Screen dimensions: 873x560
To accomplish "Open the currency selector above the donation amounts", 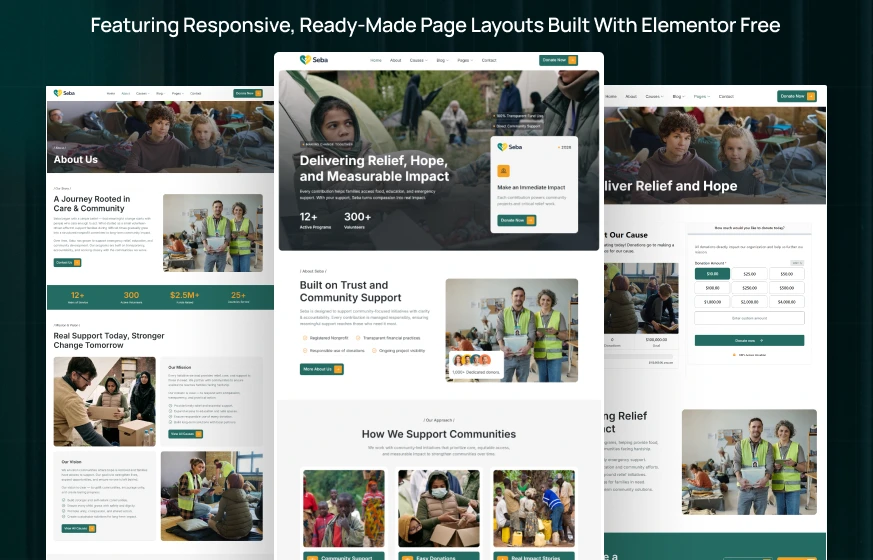I will (x=797, y=263).
